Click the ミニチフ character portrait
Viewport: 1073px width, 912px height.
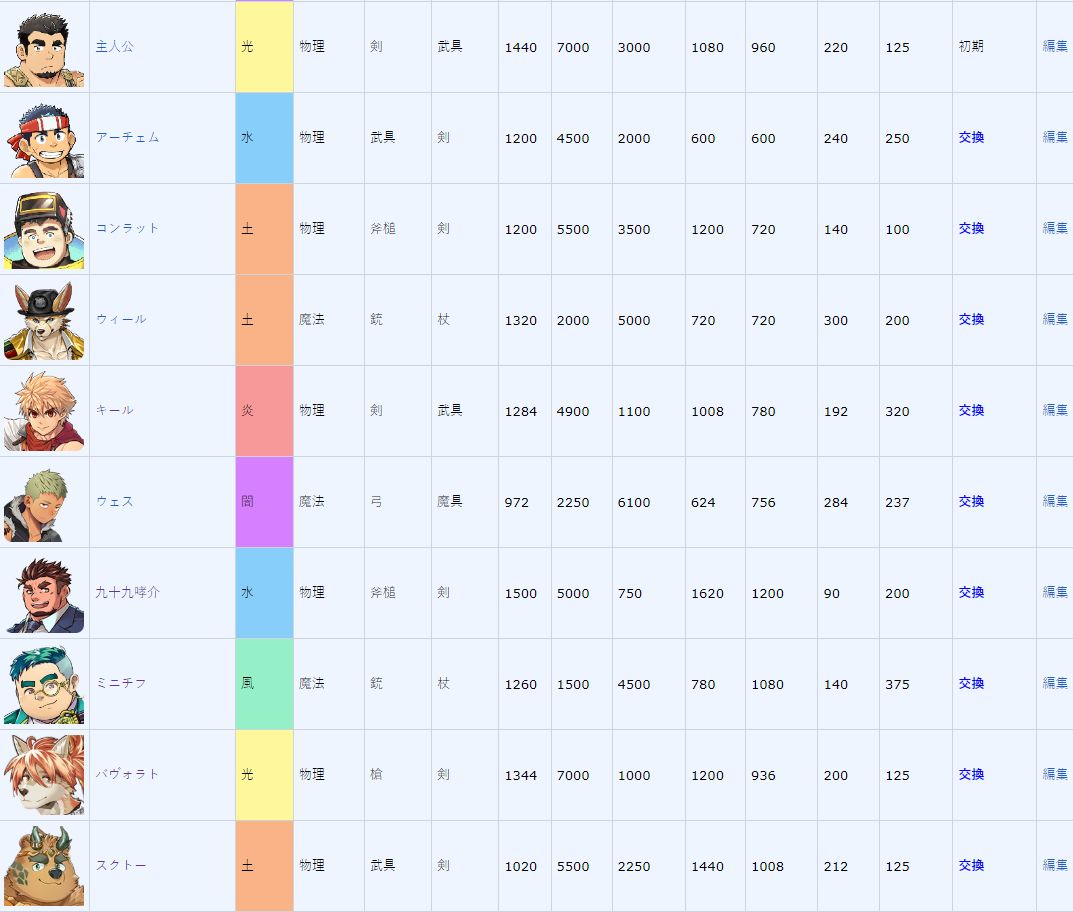44,684
